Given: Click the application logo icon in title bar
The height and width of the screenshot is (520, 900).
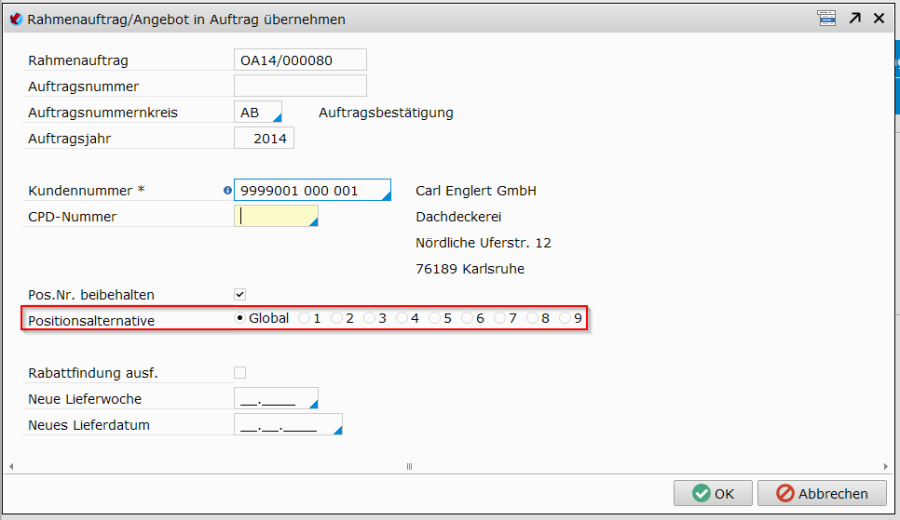Looking at the screenshot, I should tap(15, 19).
